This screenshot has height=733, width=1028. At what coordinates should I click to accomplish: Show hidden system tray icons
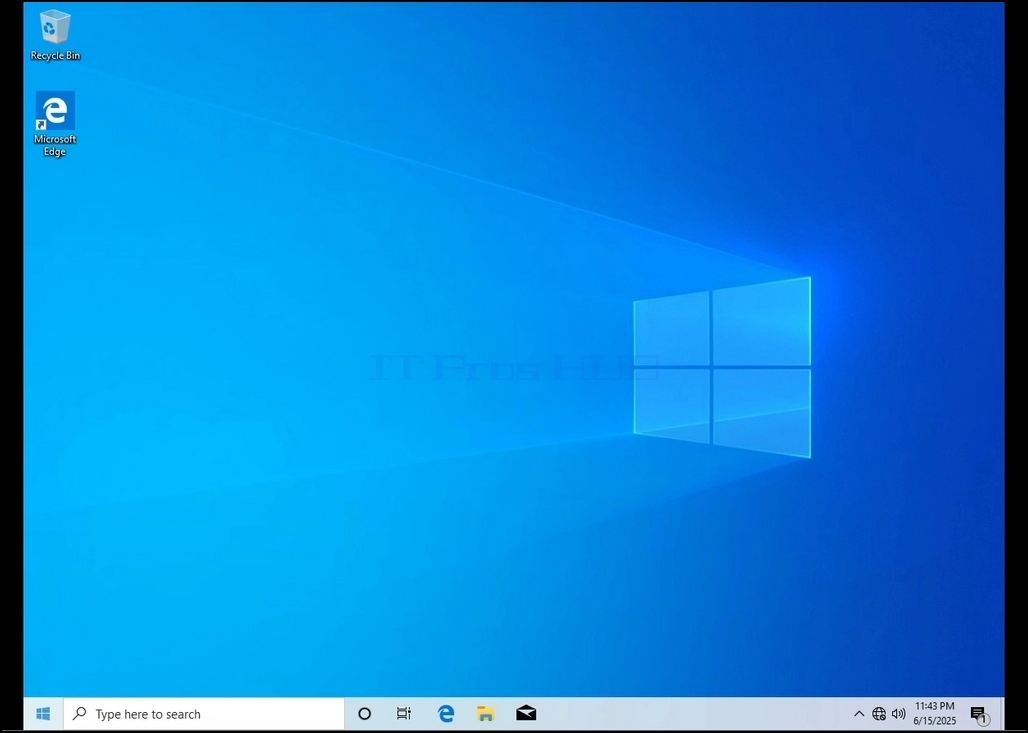859,714
